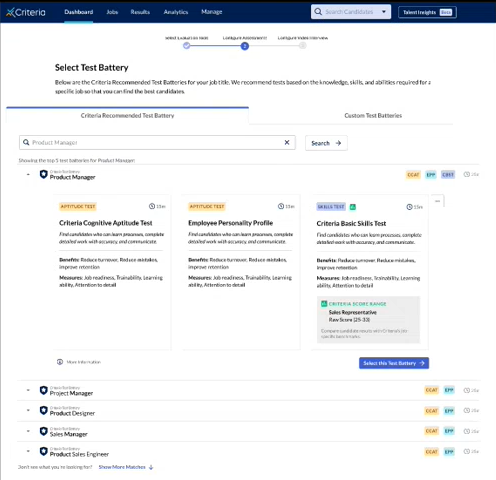Click the EPP tag on Sales Manager row

[449, 431]
